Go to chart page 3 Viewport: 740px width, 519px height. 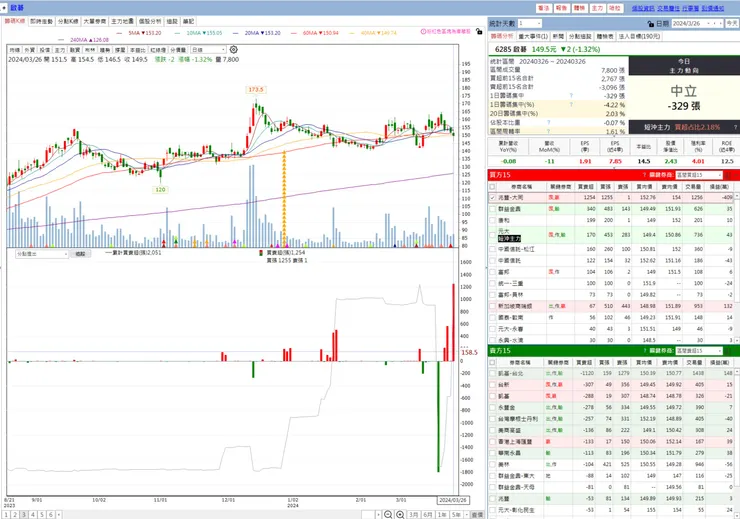[24, 515]
